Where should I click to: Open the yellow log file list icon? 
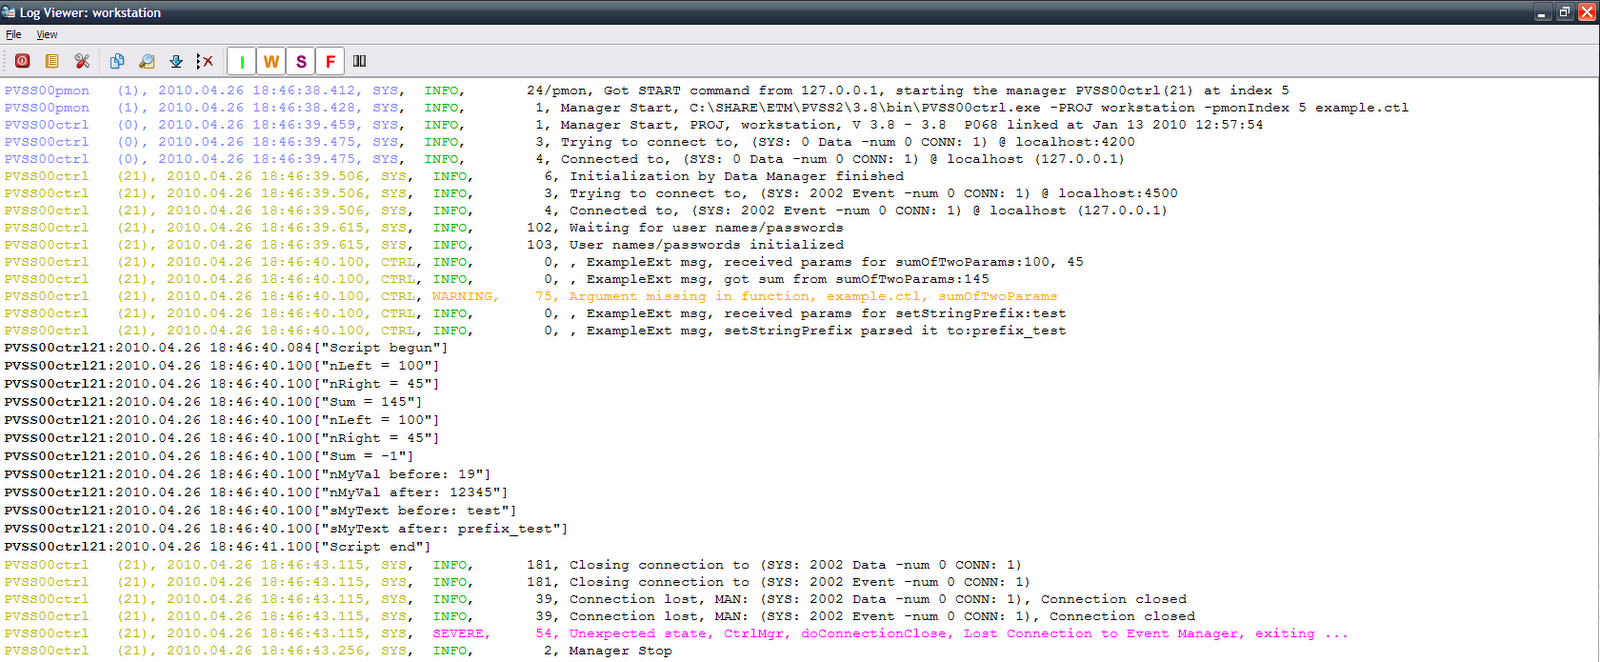pos(52,61)
